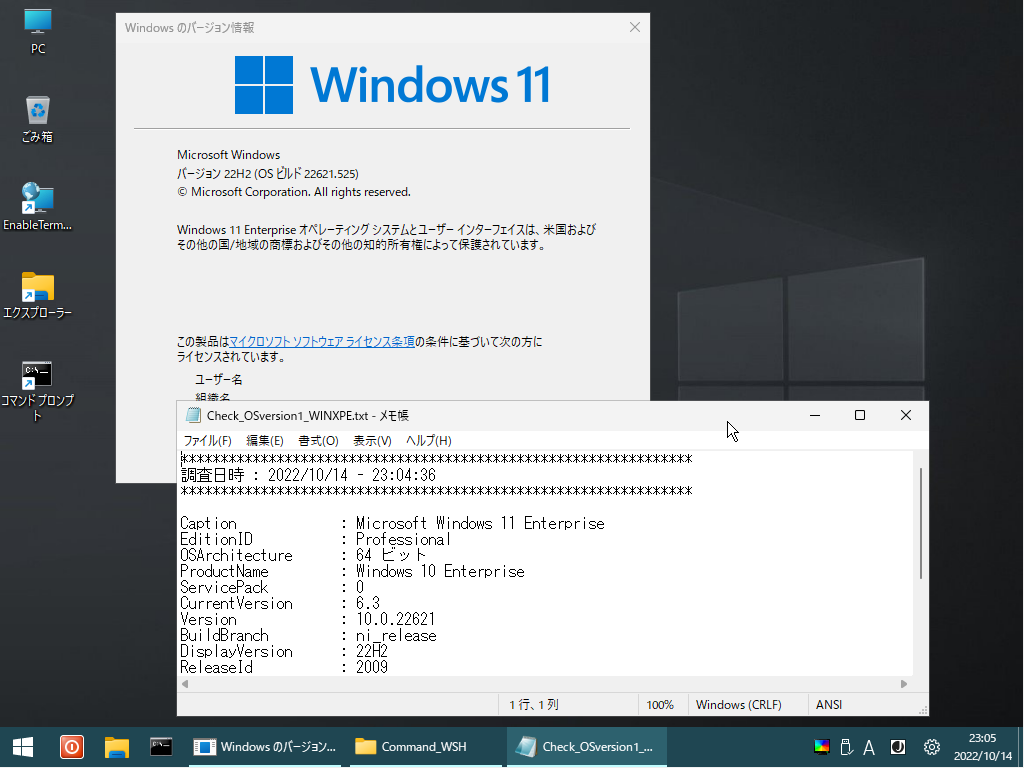The image size is (1024, 768).
Task: Click Notepad horizontal scroll right arrow
Action: pyautogui.click(x=904, y=684)
